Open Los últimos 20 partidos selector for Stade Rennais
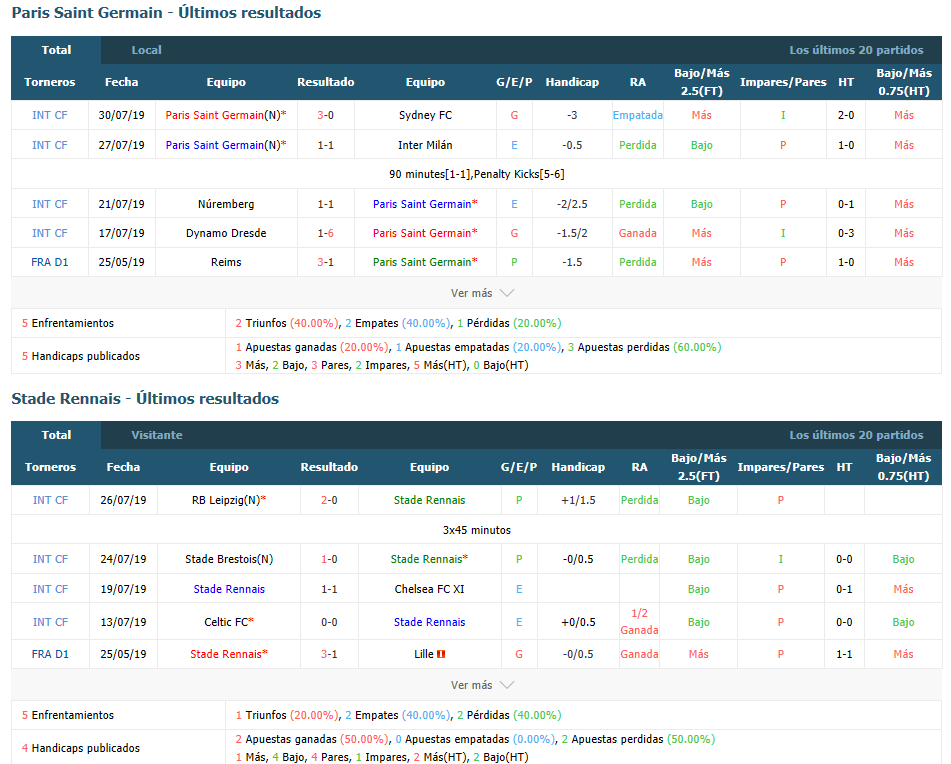This screenshot has height=764, width=951. point(856,435)
